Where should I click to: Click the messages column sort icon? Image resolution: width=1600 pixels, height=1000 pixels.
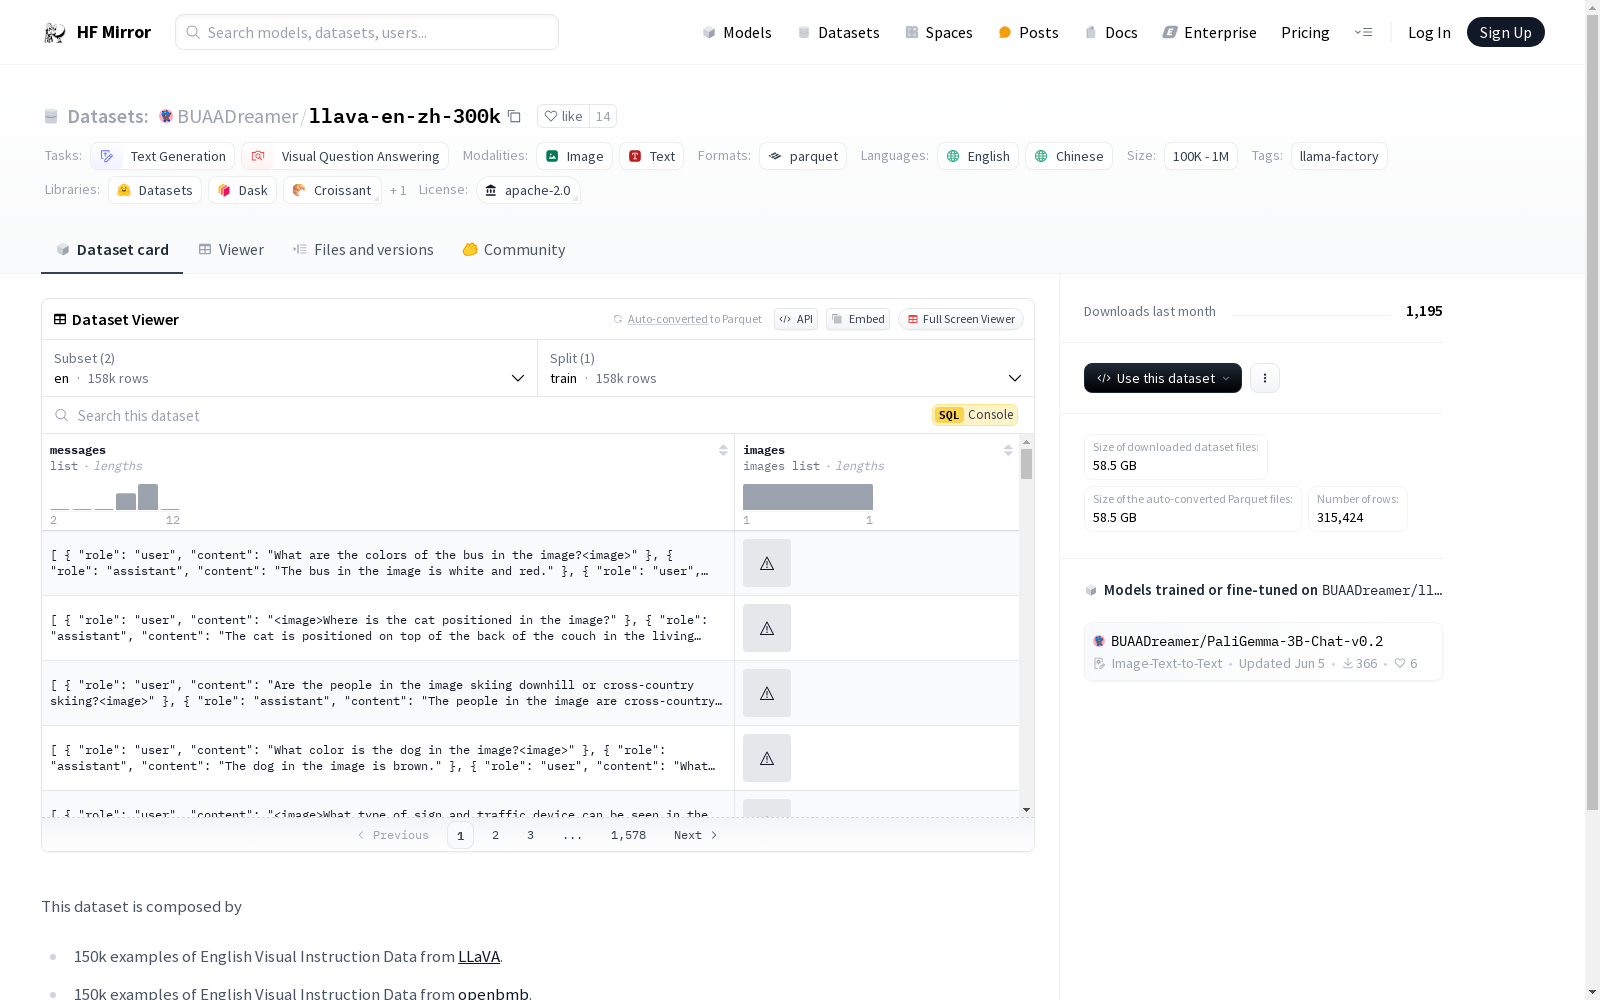723,450
